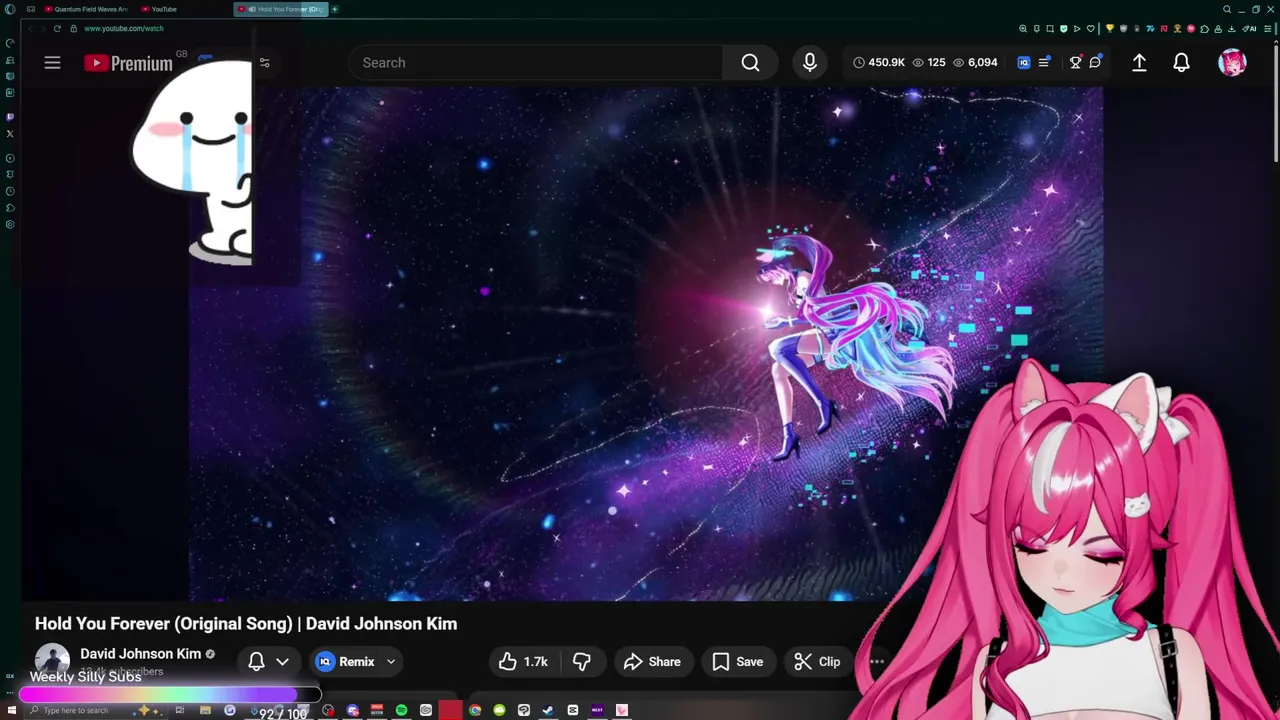Open a new browser tab
This screenshot has height=720, width=1280.
click(x=334, y=9)
